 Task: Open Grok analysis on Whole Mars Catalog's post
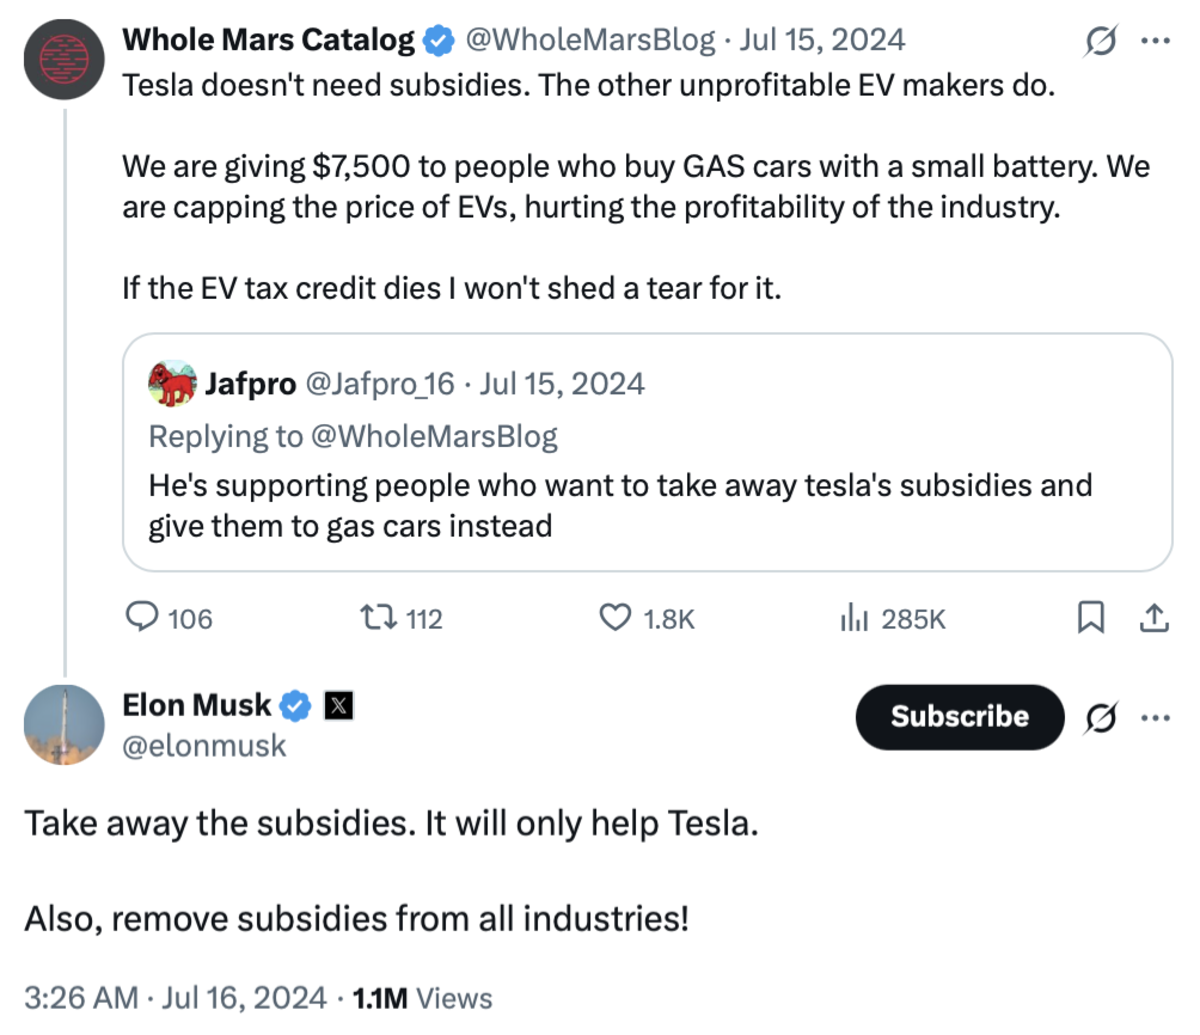click(1099, 38)
